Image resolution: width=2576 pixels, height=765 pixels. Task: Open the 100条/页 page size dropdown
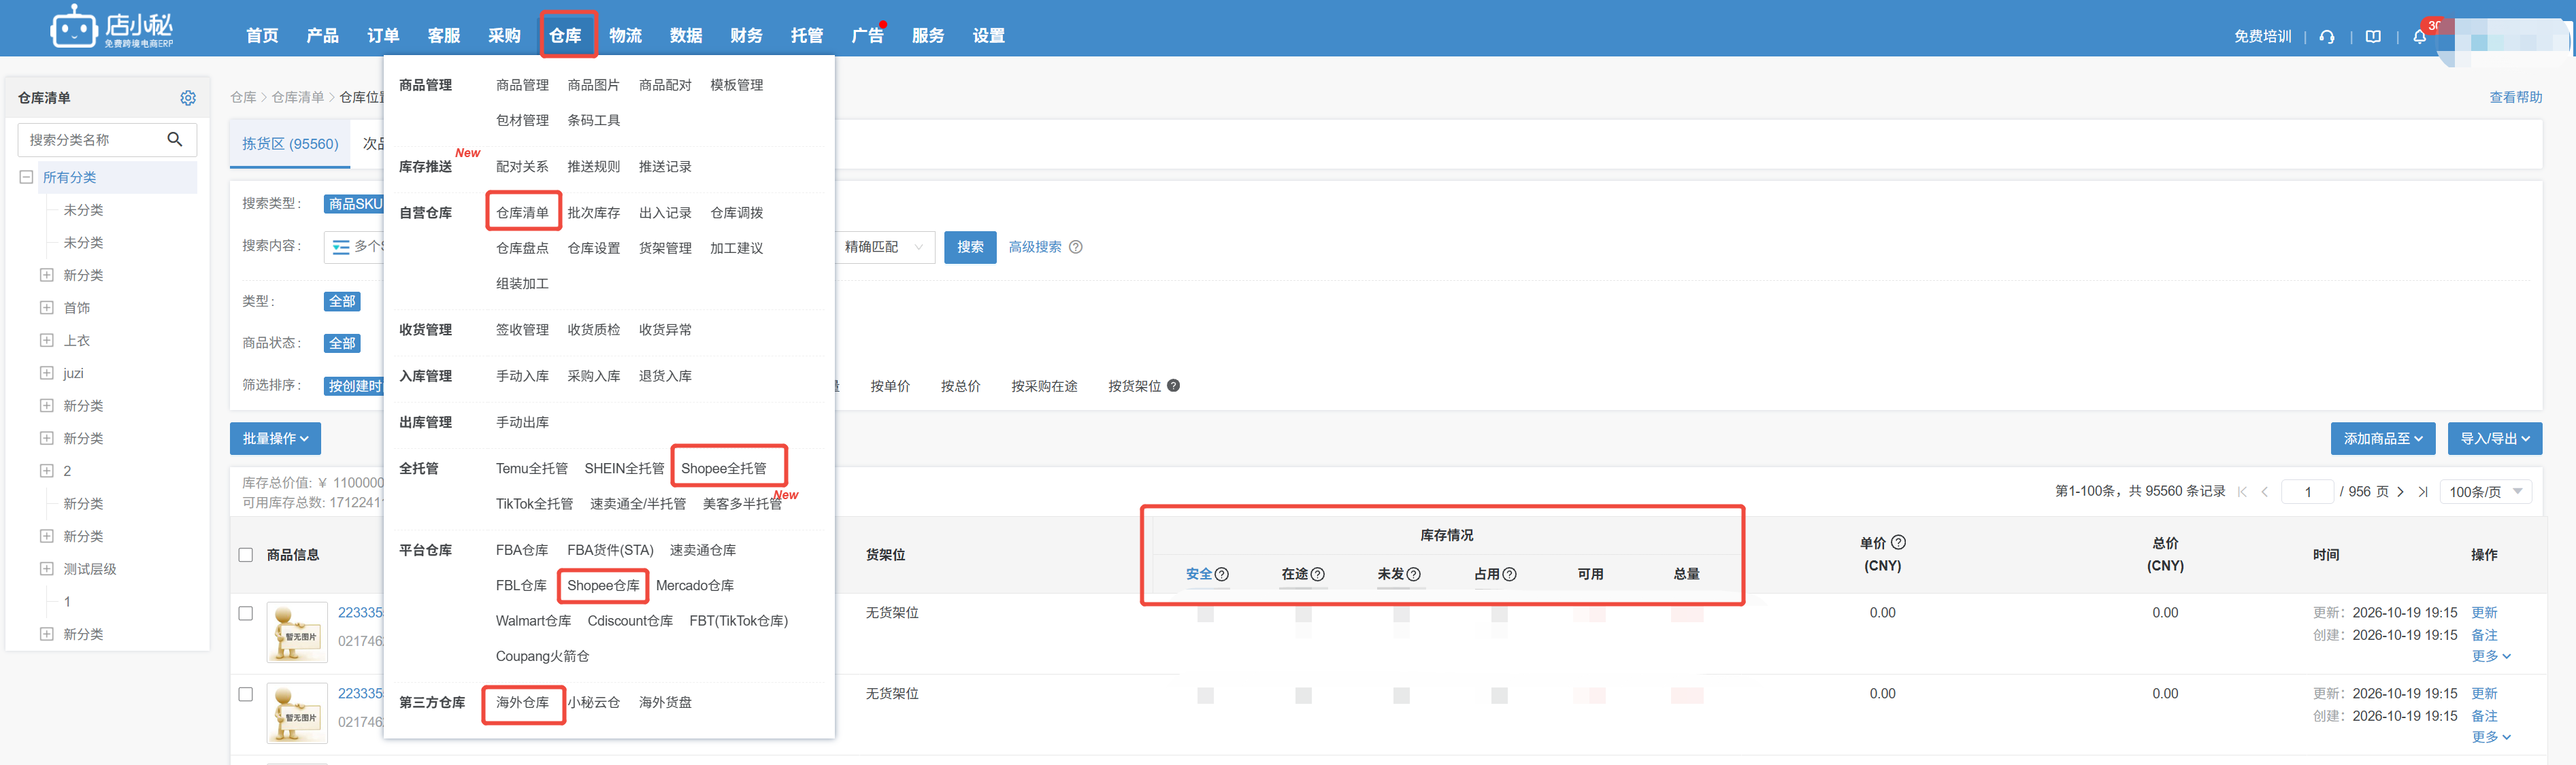click(x=2486, y=492)
